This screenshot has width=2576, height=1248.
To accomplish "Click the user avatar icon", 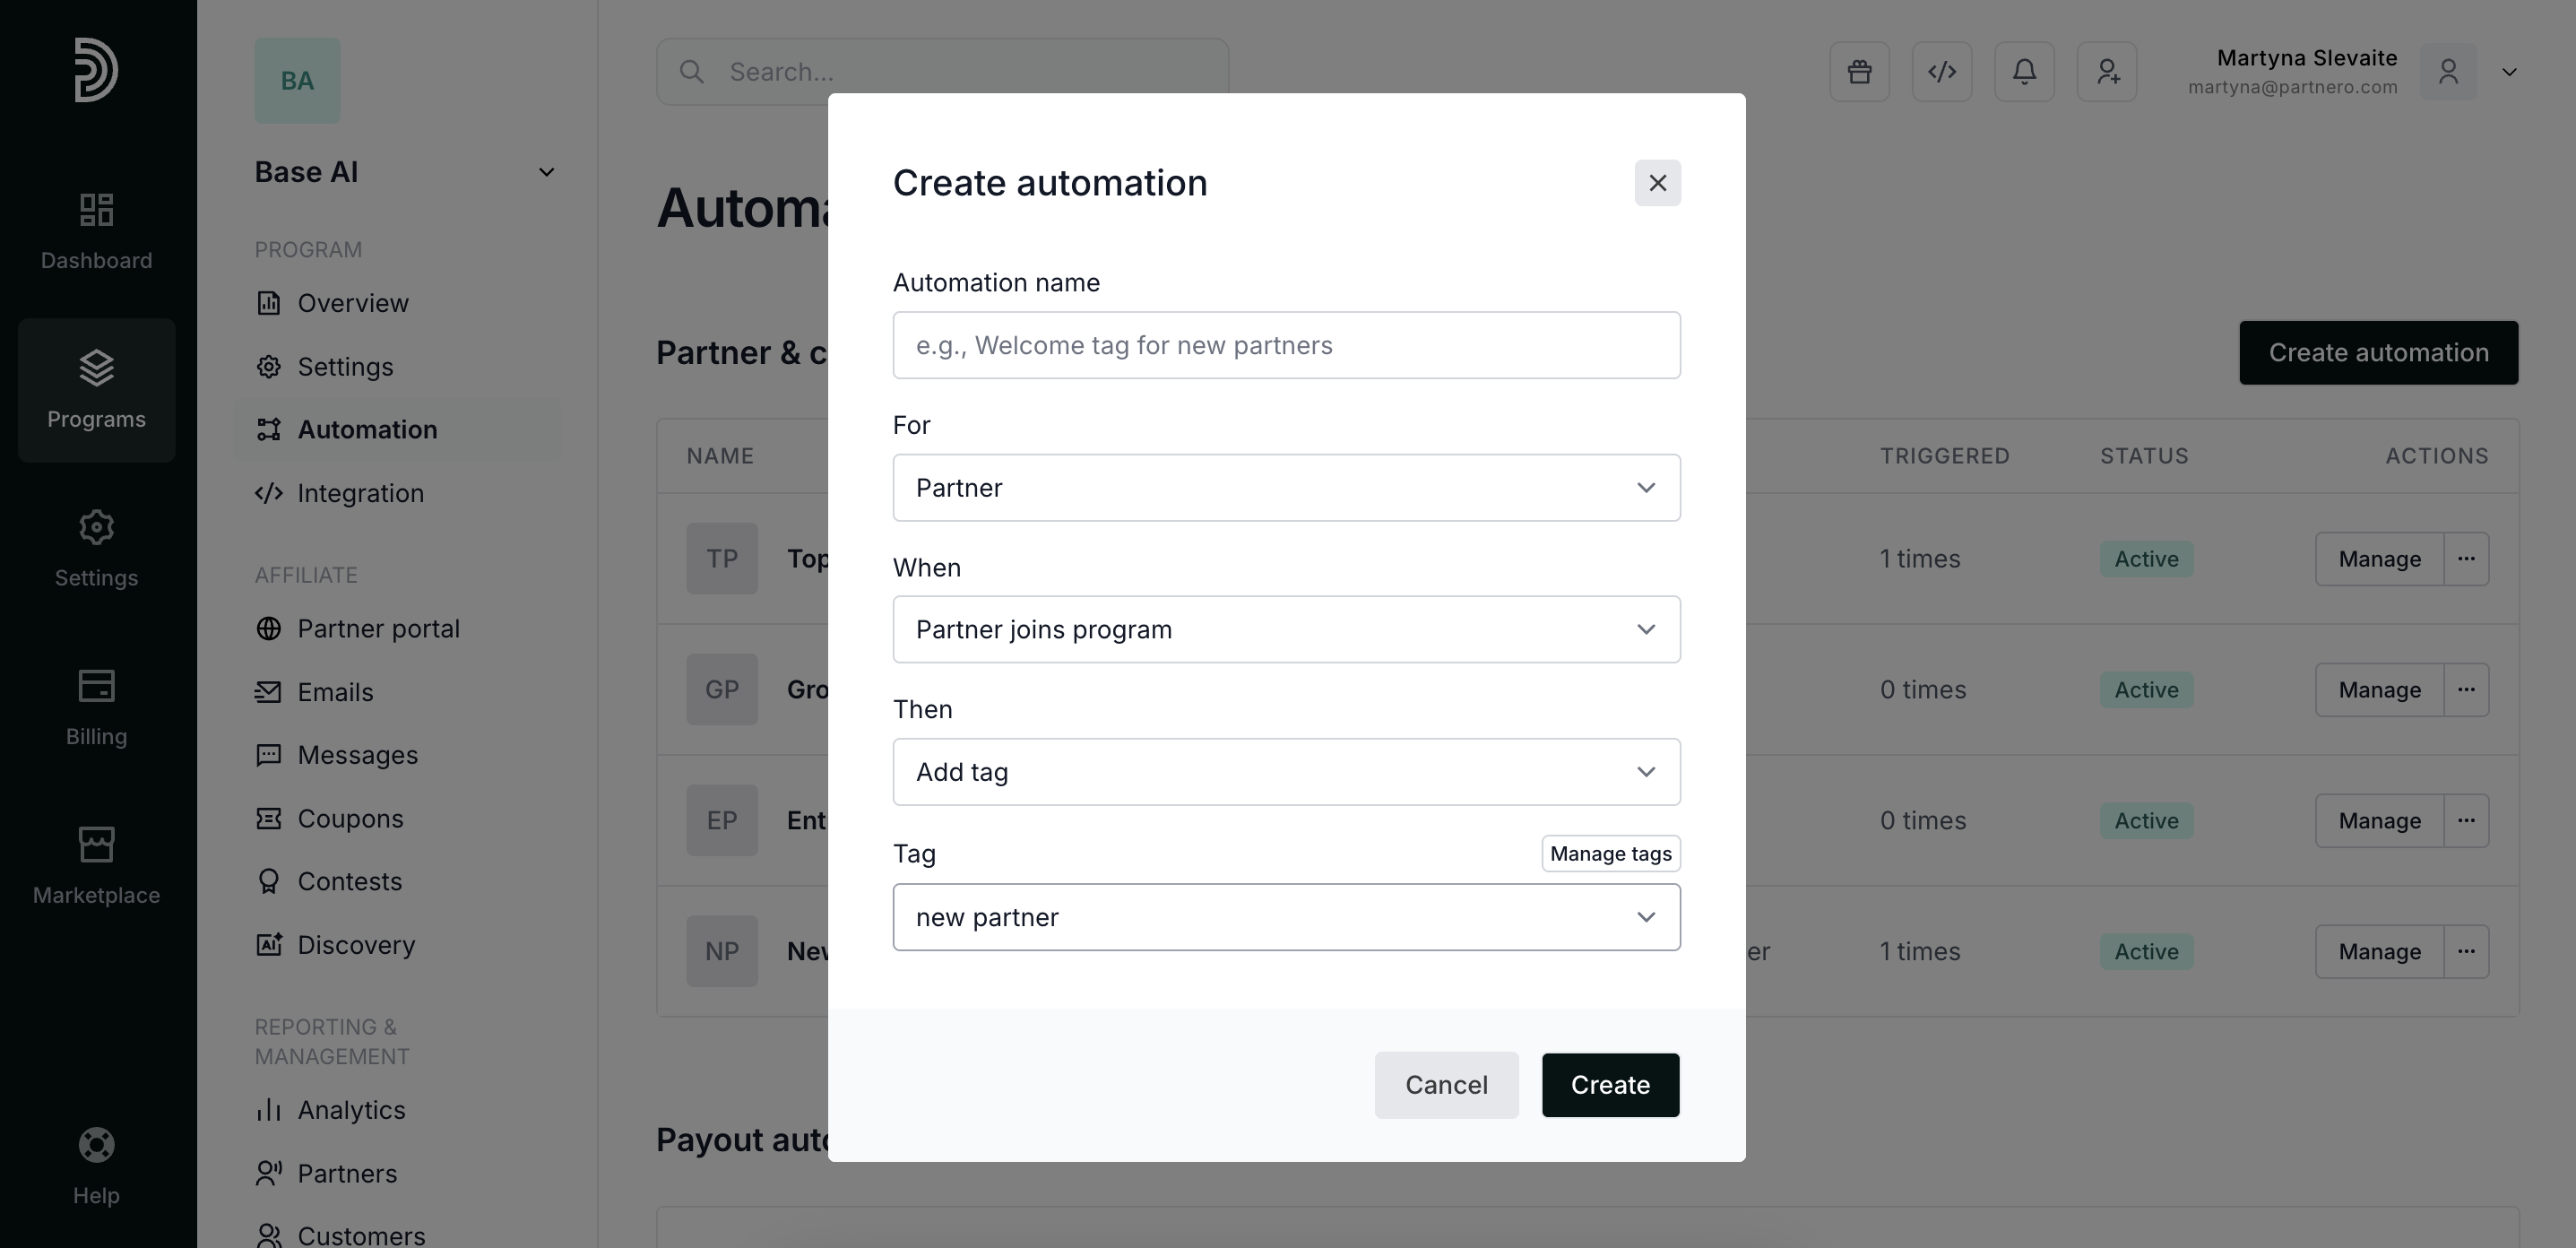I will point(2447,72).
